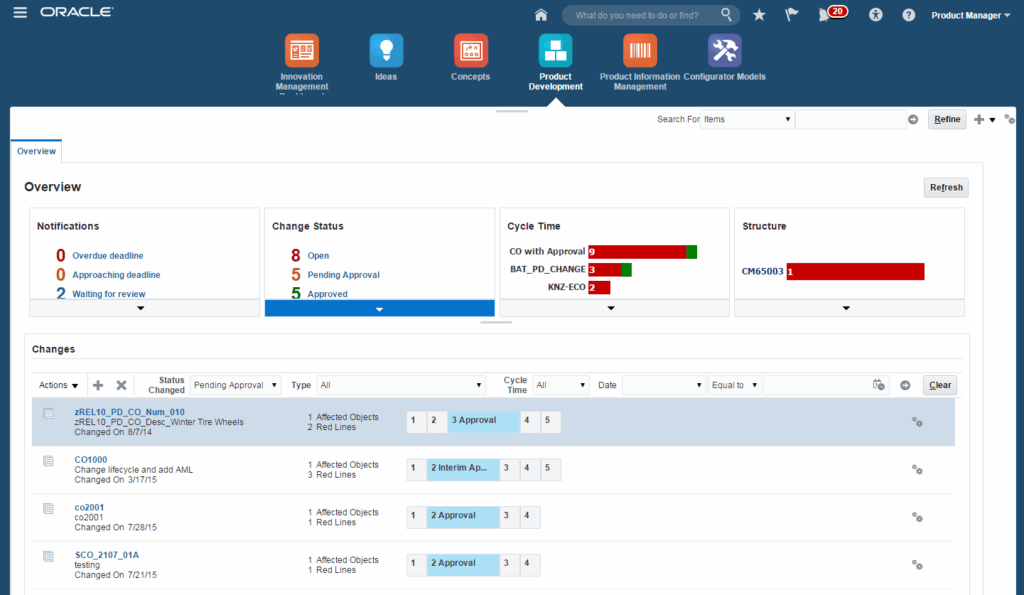Open the Product Manager user dropdown
Viewport: 1024px width, 595px height.
coord(967,14)
